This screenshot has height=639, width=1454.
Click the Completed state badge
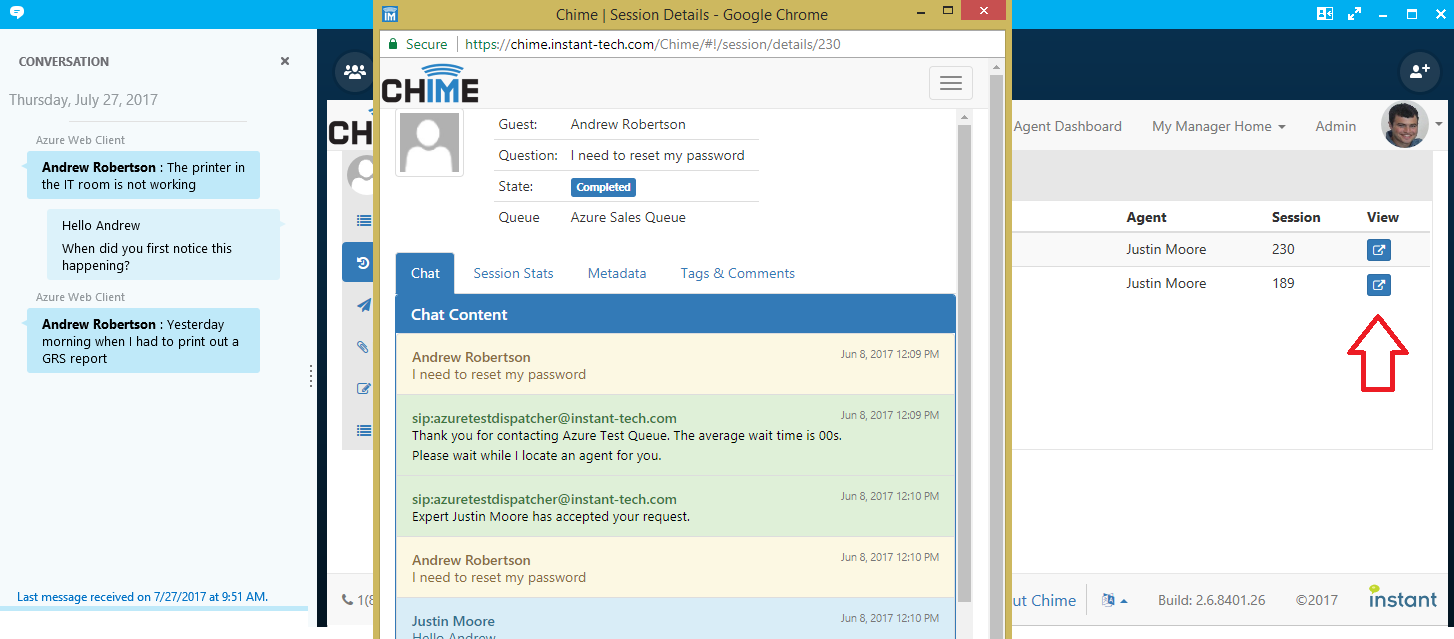tap(603, 187)
